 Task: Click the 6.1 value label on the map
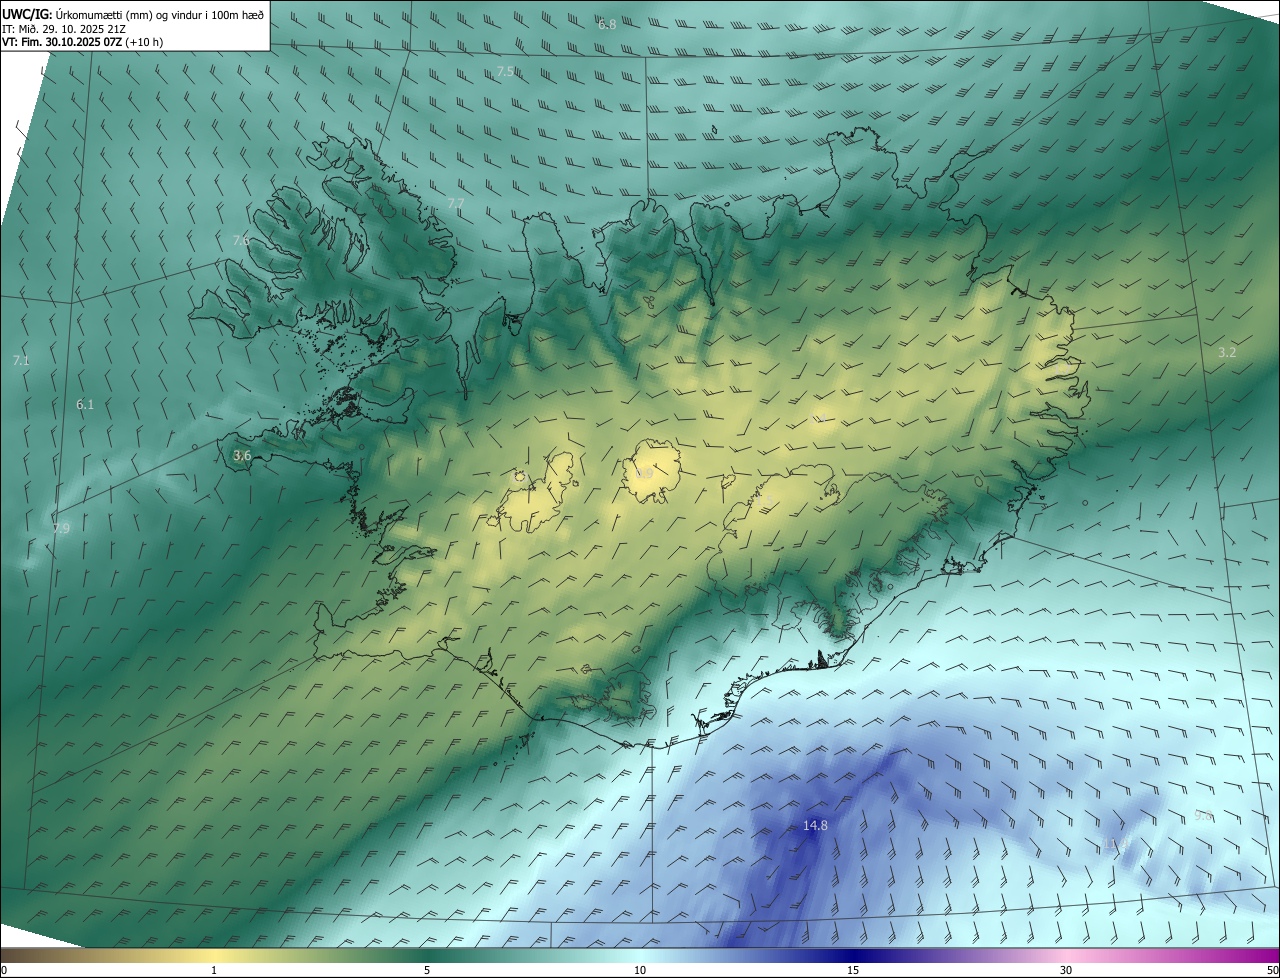85,404
